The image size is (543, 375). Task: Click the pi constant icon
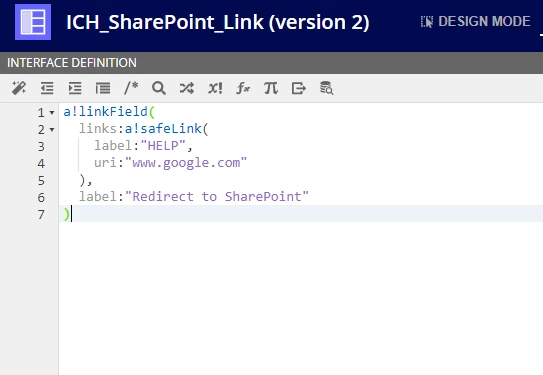tap(271, 88)
